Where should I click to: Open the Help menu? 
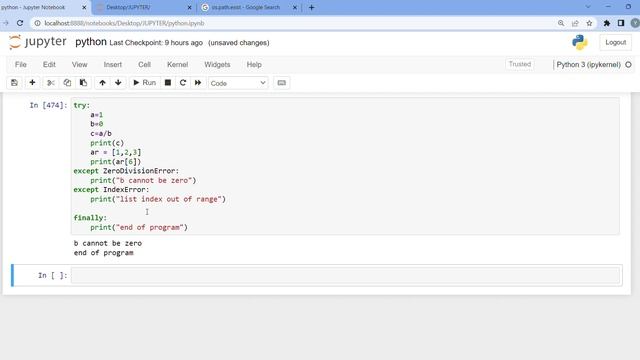pos(254,64)
